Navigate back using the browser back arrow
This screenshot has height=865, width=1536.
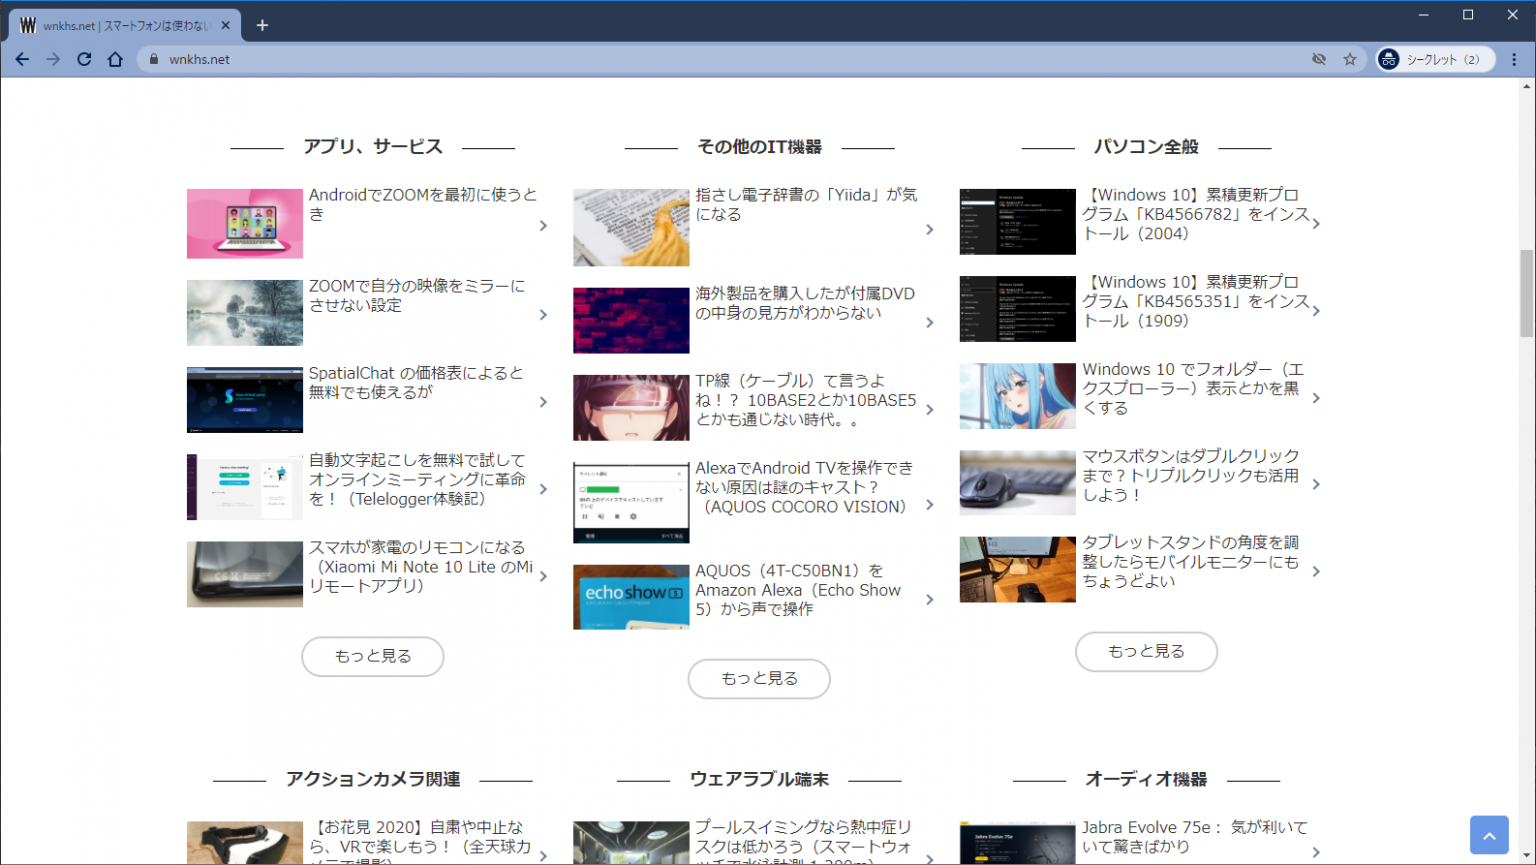tap(22, 59)
